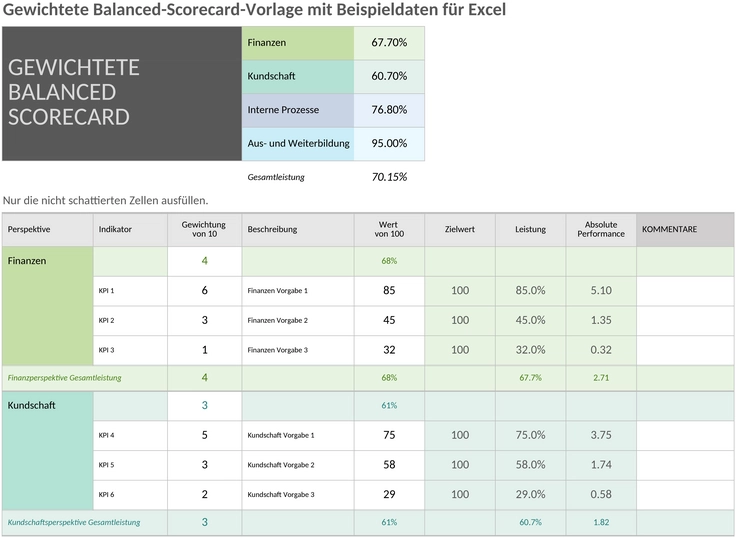
Task: Select Finanzen Vorgabe 2 description cell
Action: (298, 321)
